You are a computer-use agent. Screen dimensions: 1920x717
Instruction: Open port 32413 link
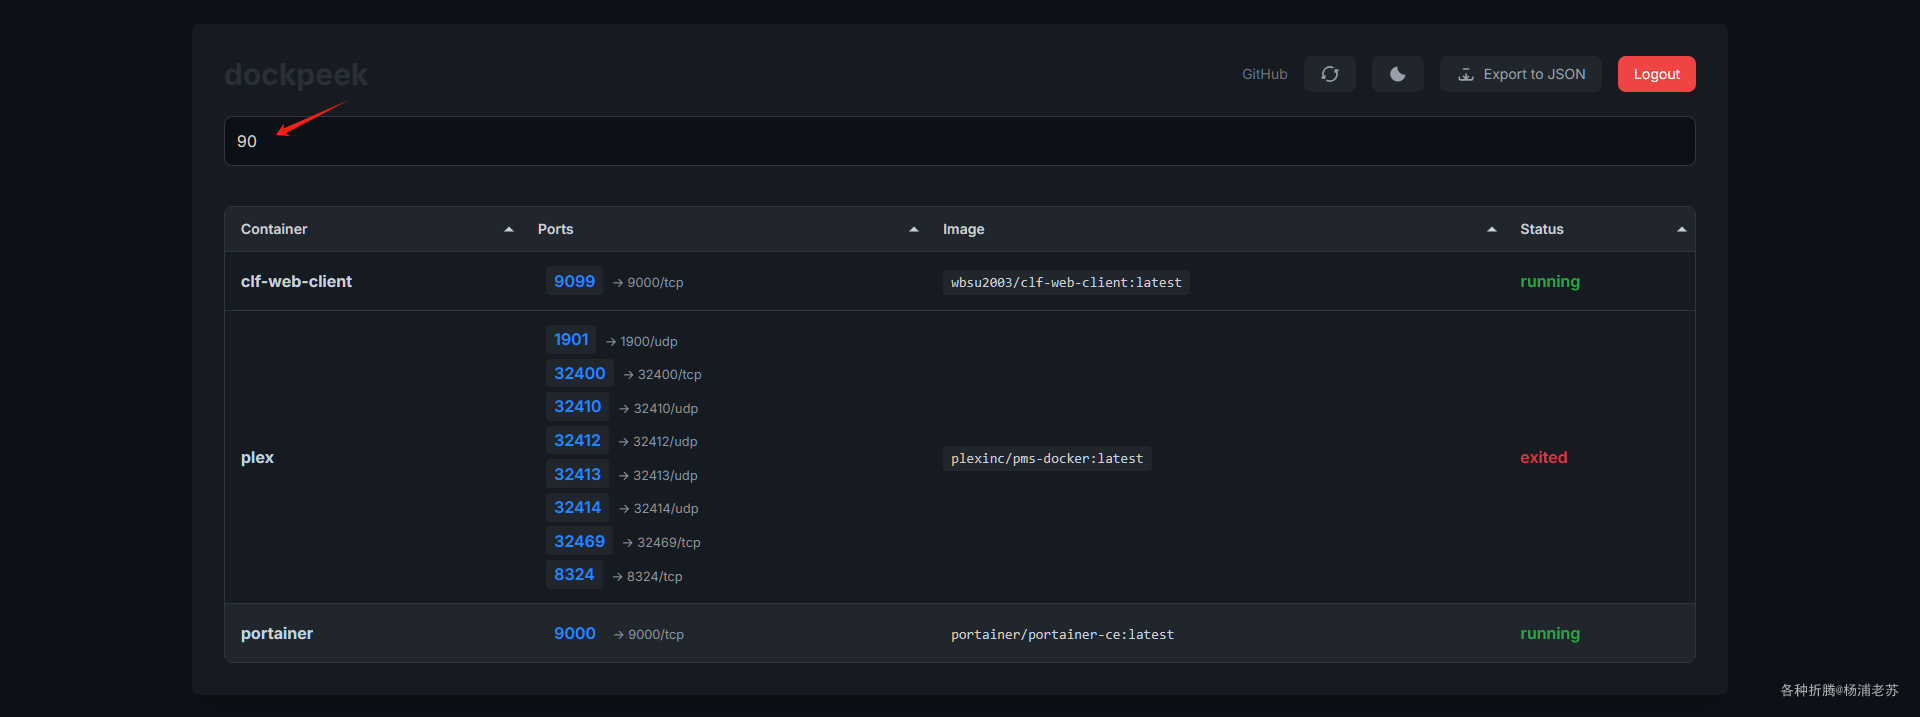pyautogui.click(x=577, y=475)
